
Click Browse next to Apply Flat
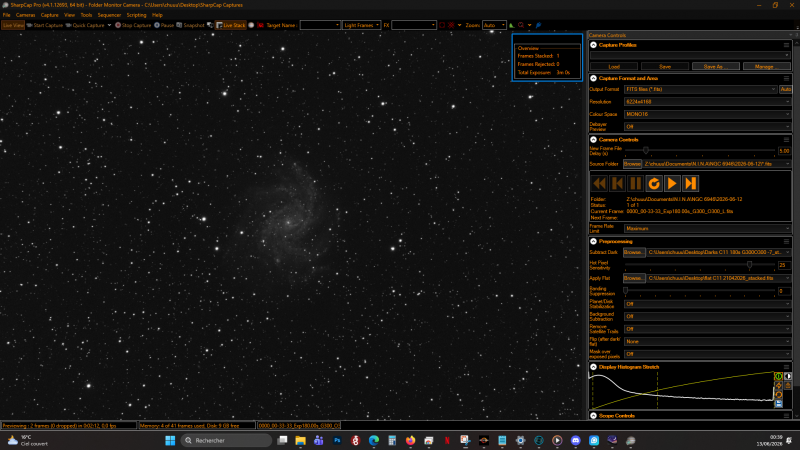tap(634, 278)
